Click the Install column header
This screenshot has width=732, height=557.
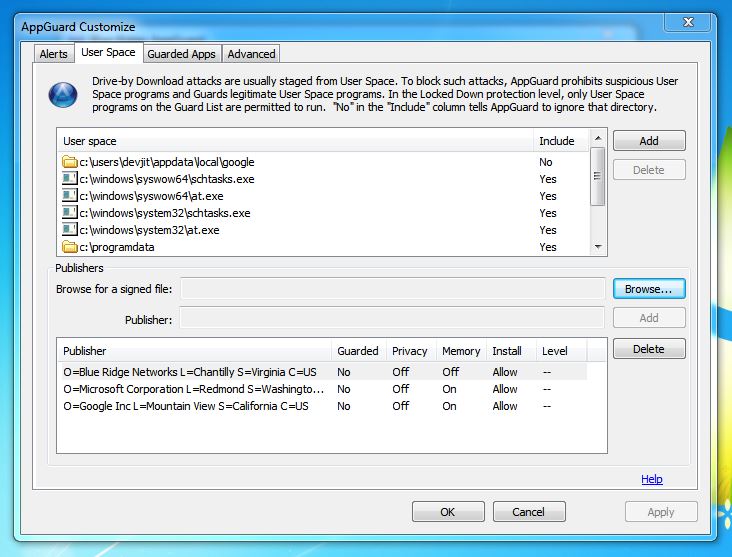pyautogui.click(x=511, y=351)
